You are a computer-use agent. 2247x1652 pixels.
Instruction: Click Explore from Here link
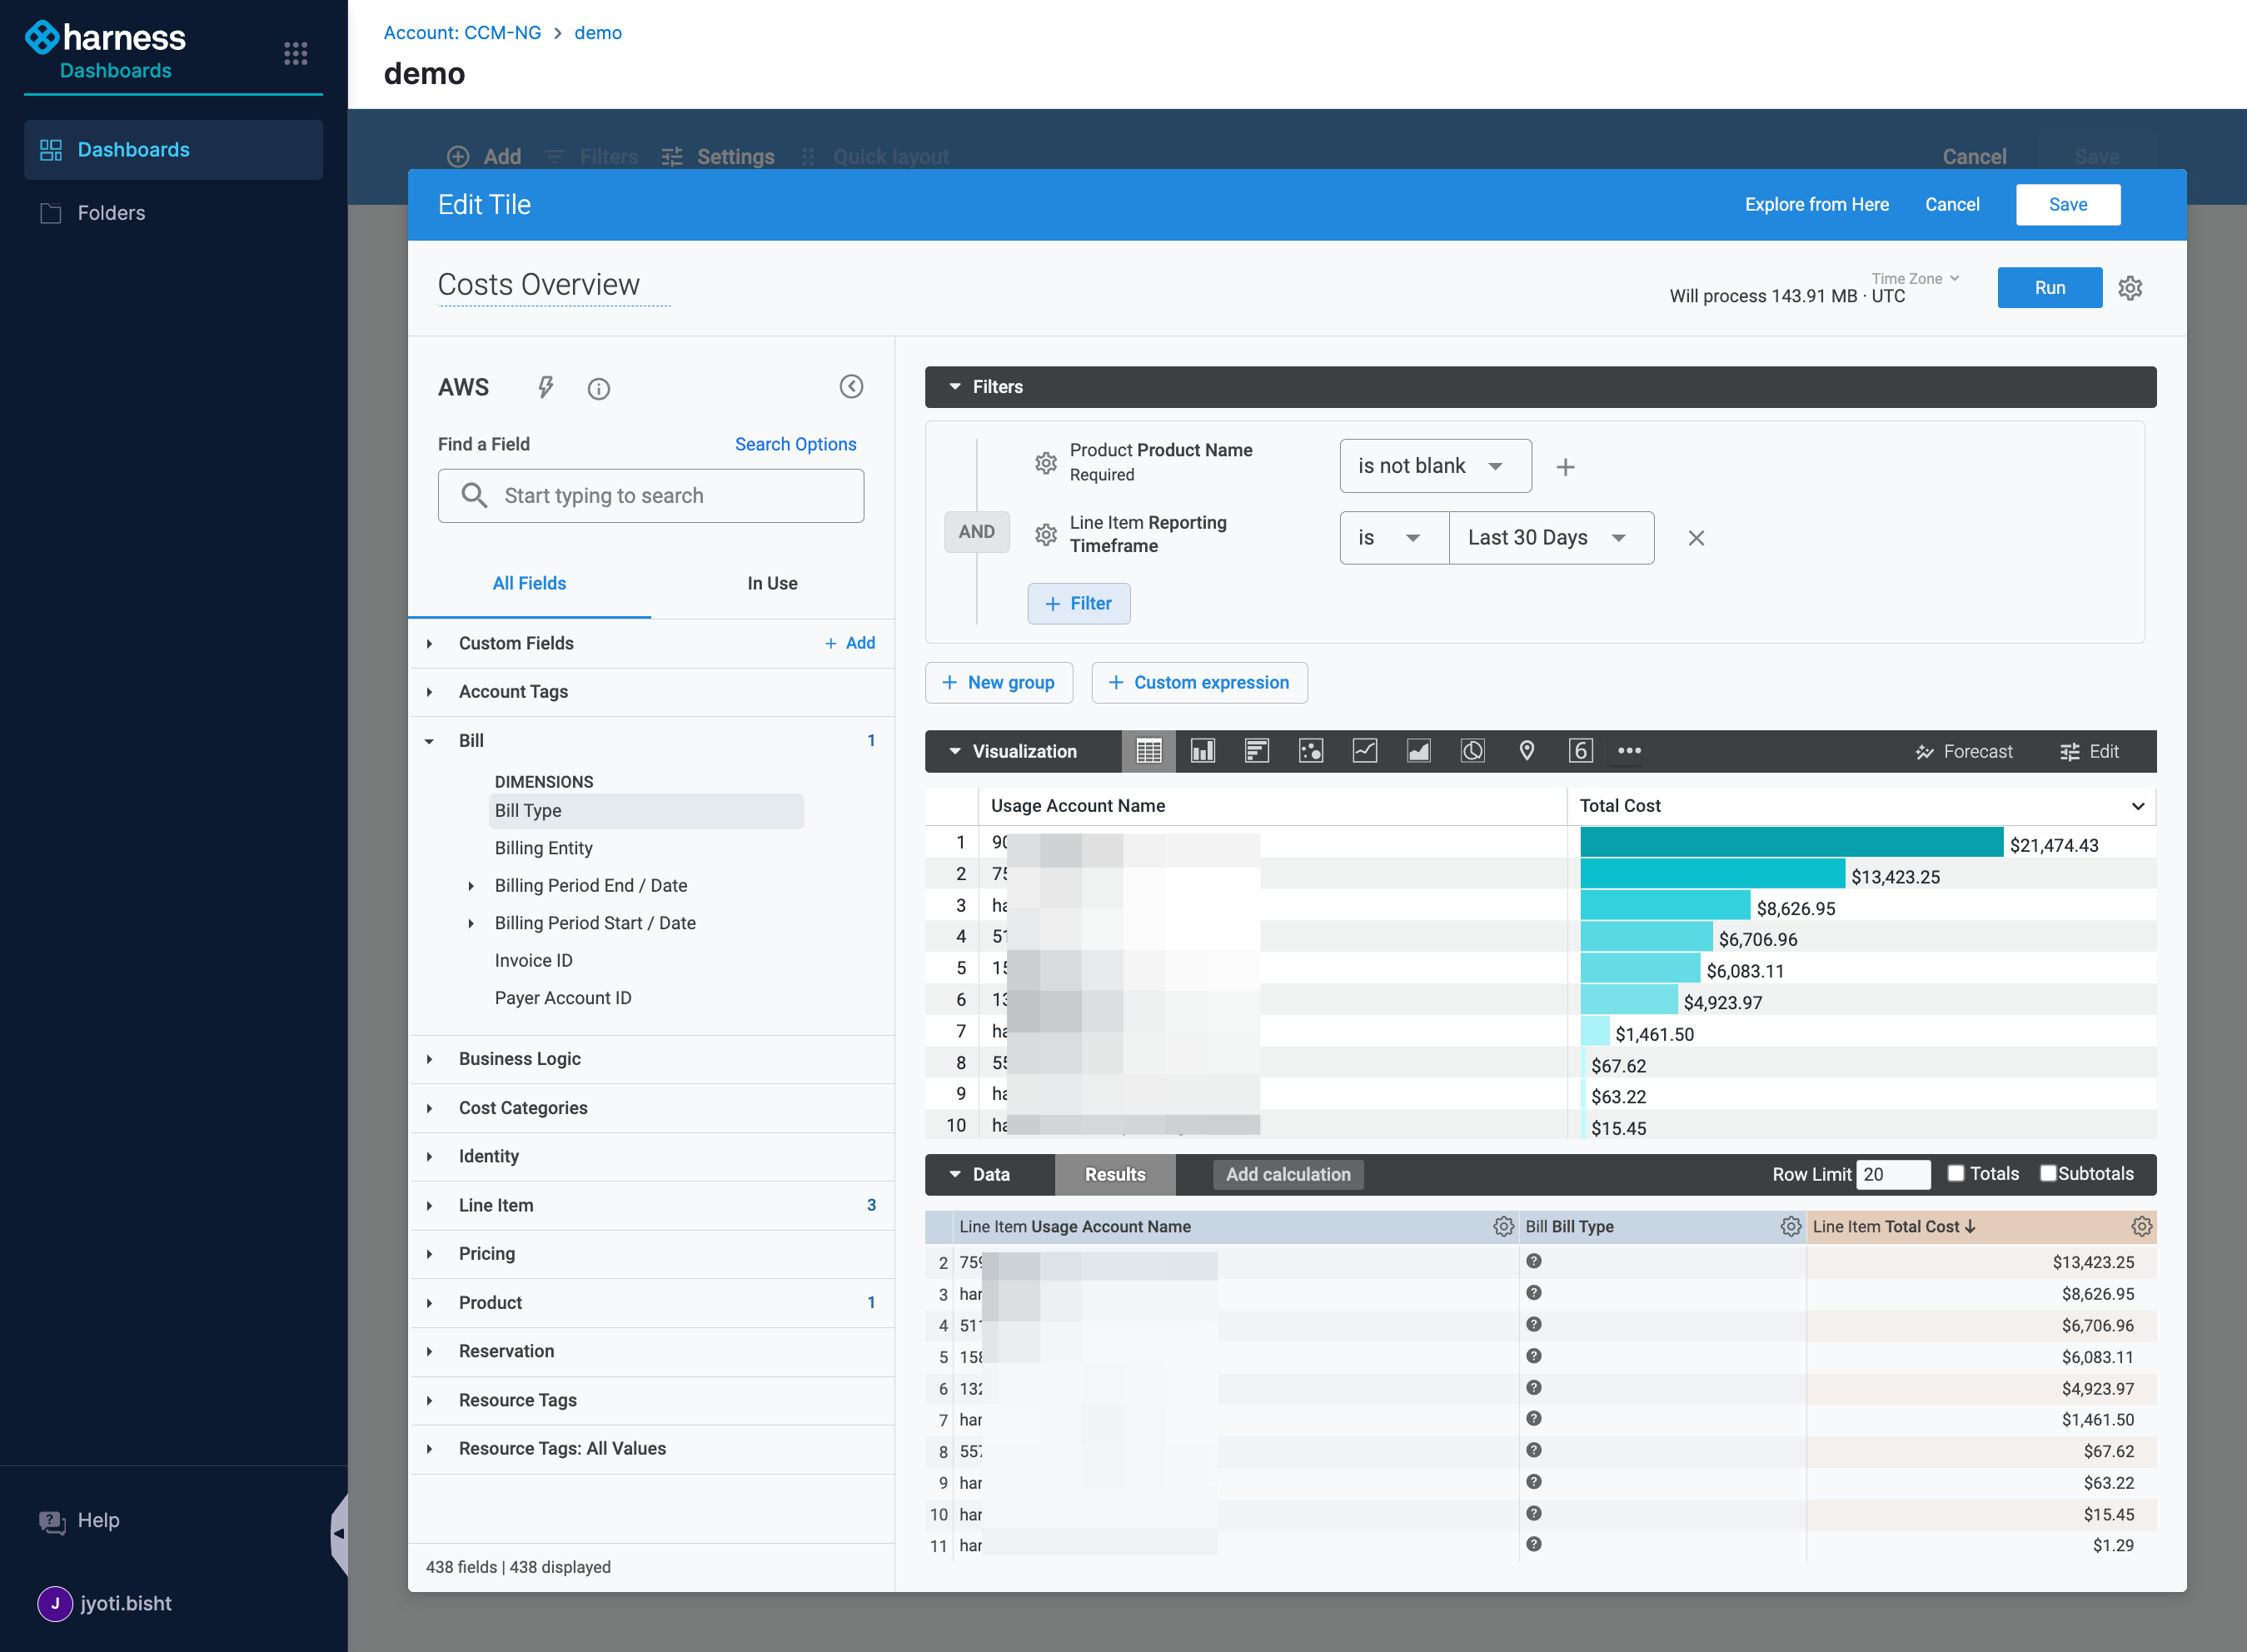point(1817,205)
